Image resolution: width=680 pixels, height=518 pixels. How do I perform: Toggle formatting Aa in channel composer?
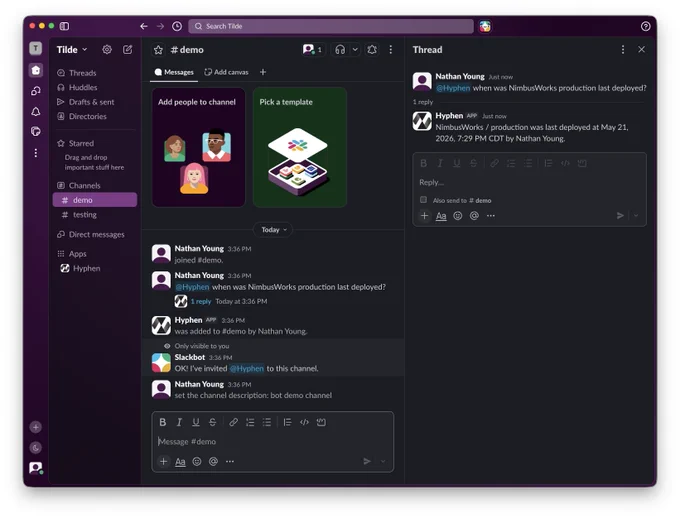point(180,462)
